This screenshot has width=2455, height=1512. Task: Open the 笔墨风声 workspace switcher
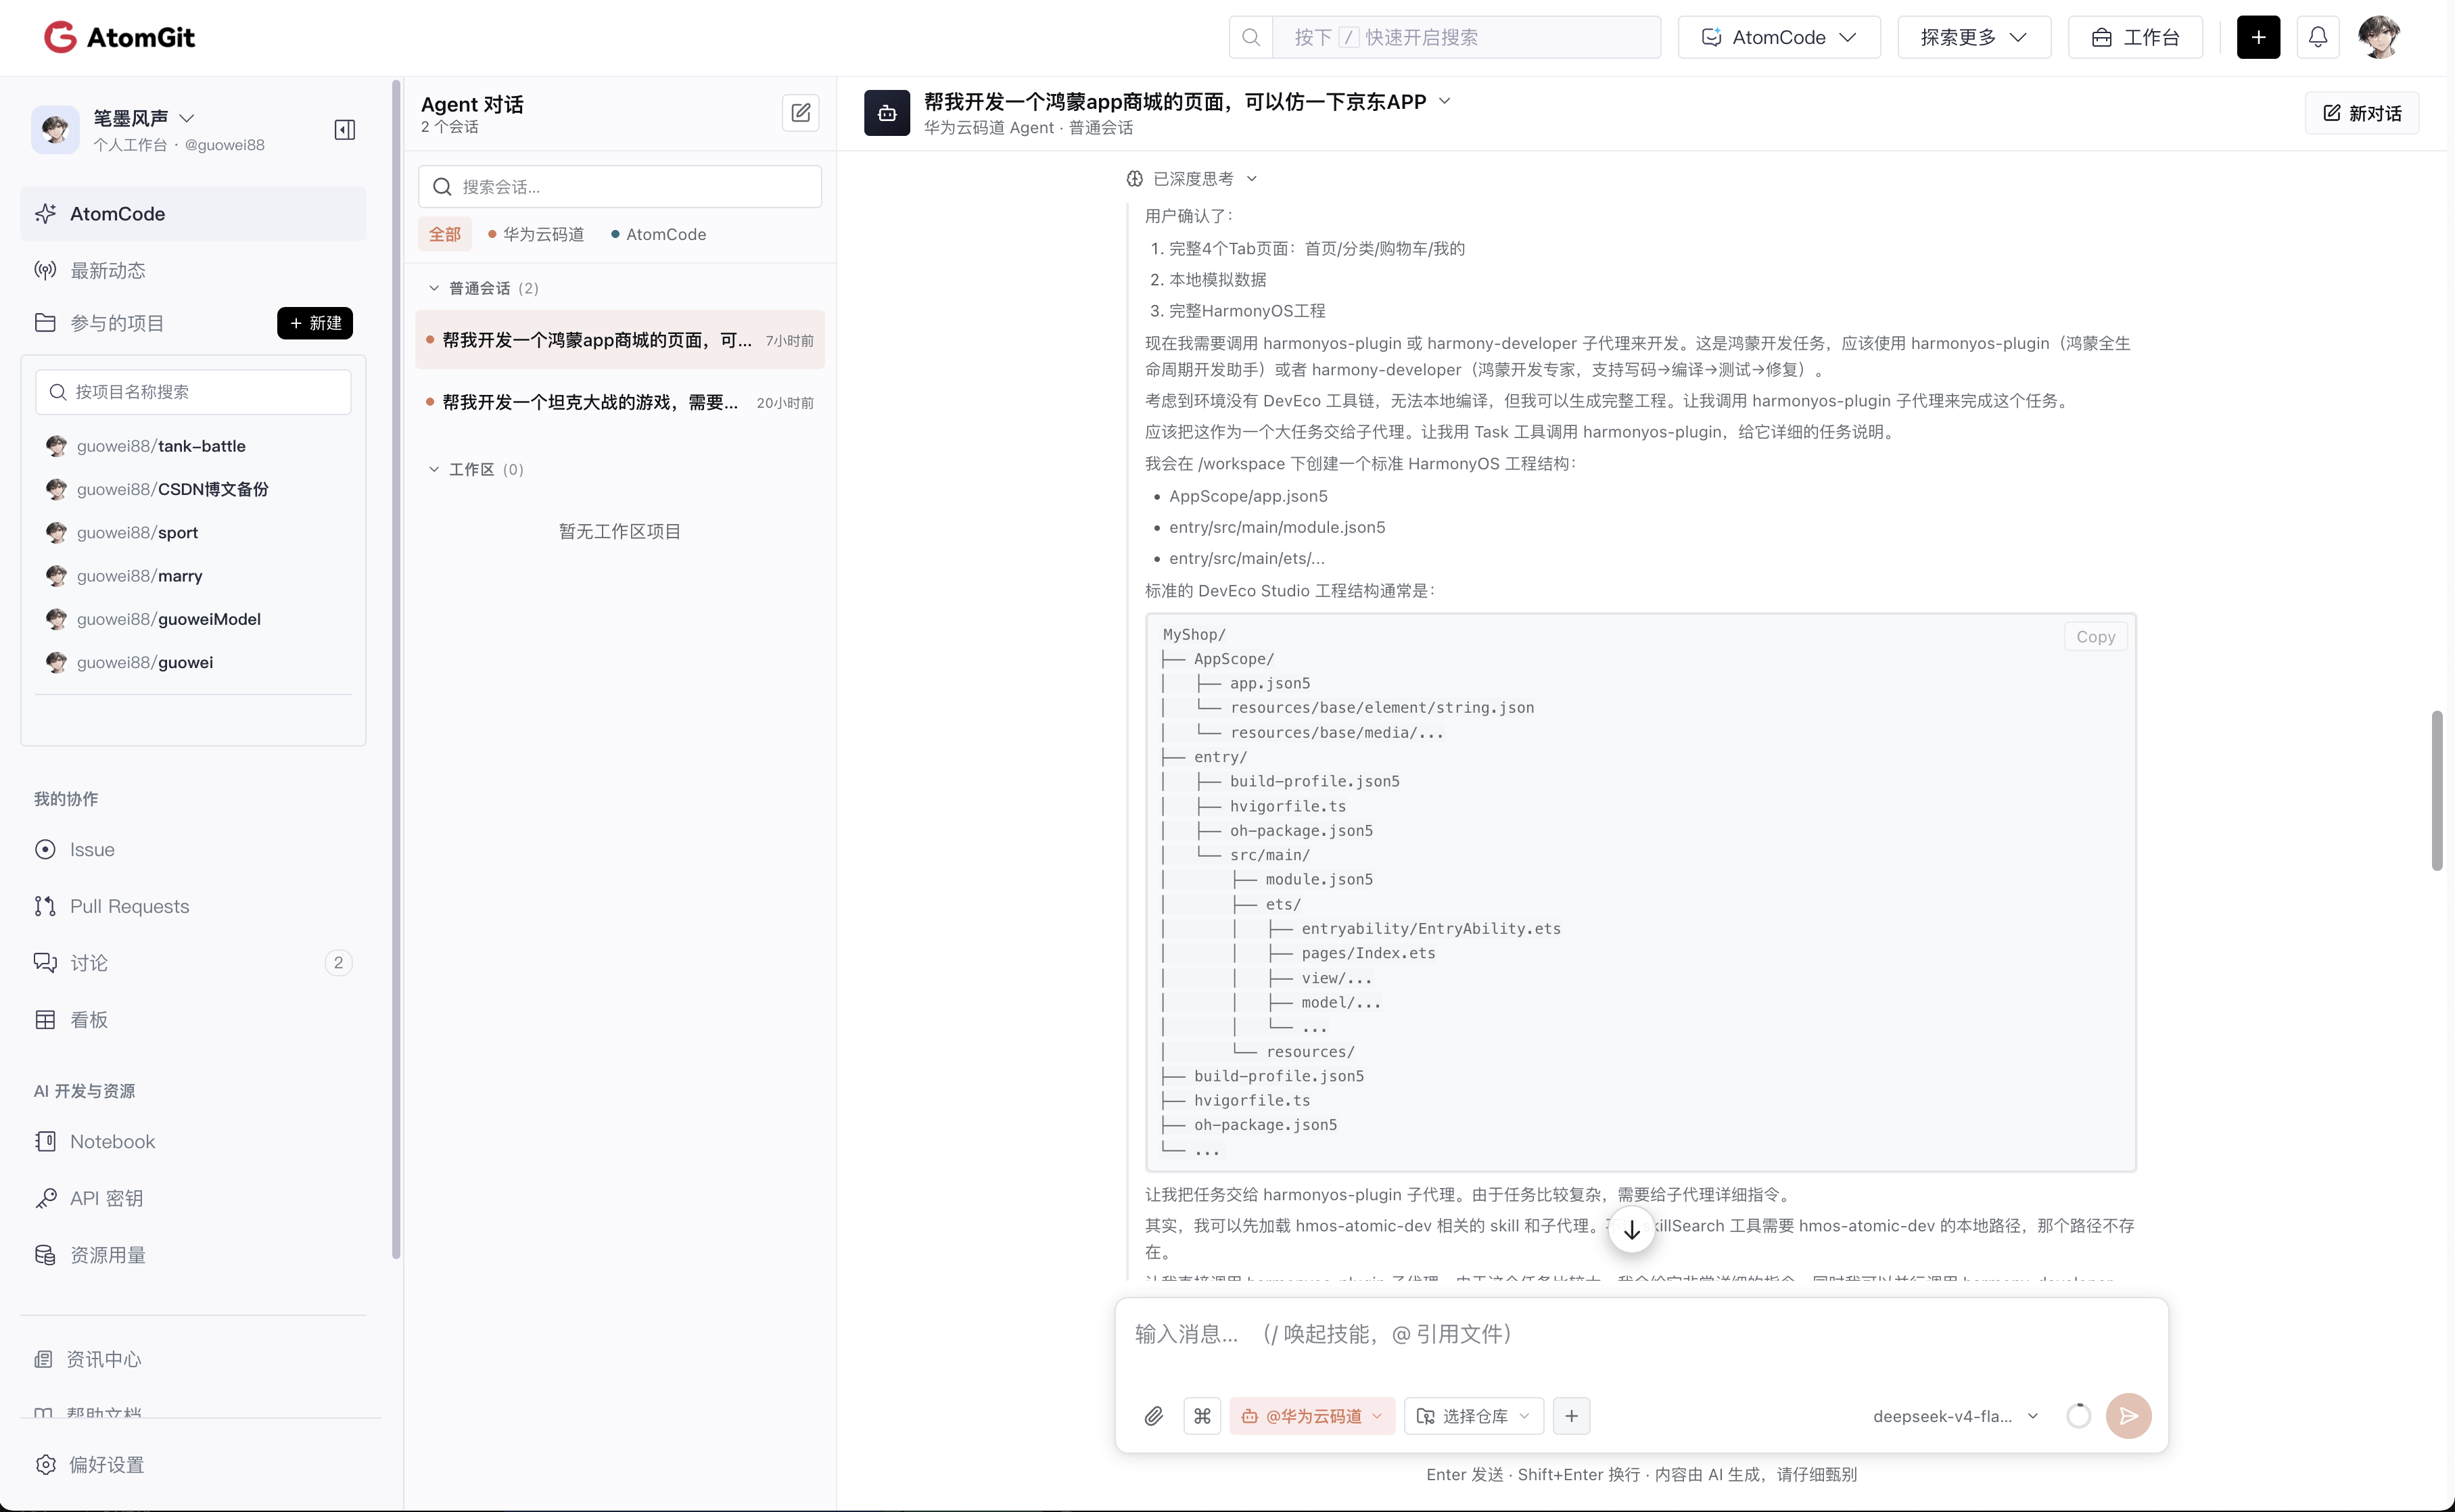[x=144, y=118]
